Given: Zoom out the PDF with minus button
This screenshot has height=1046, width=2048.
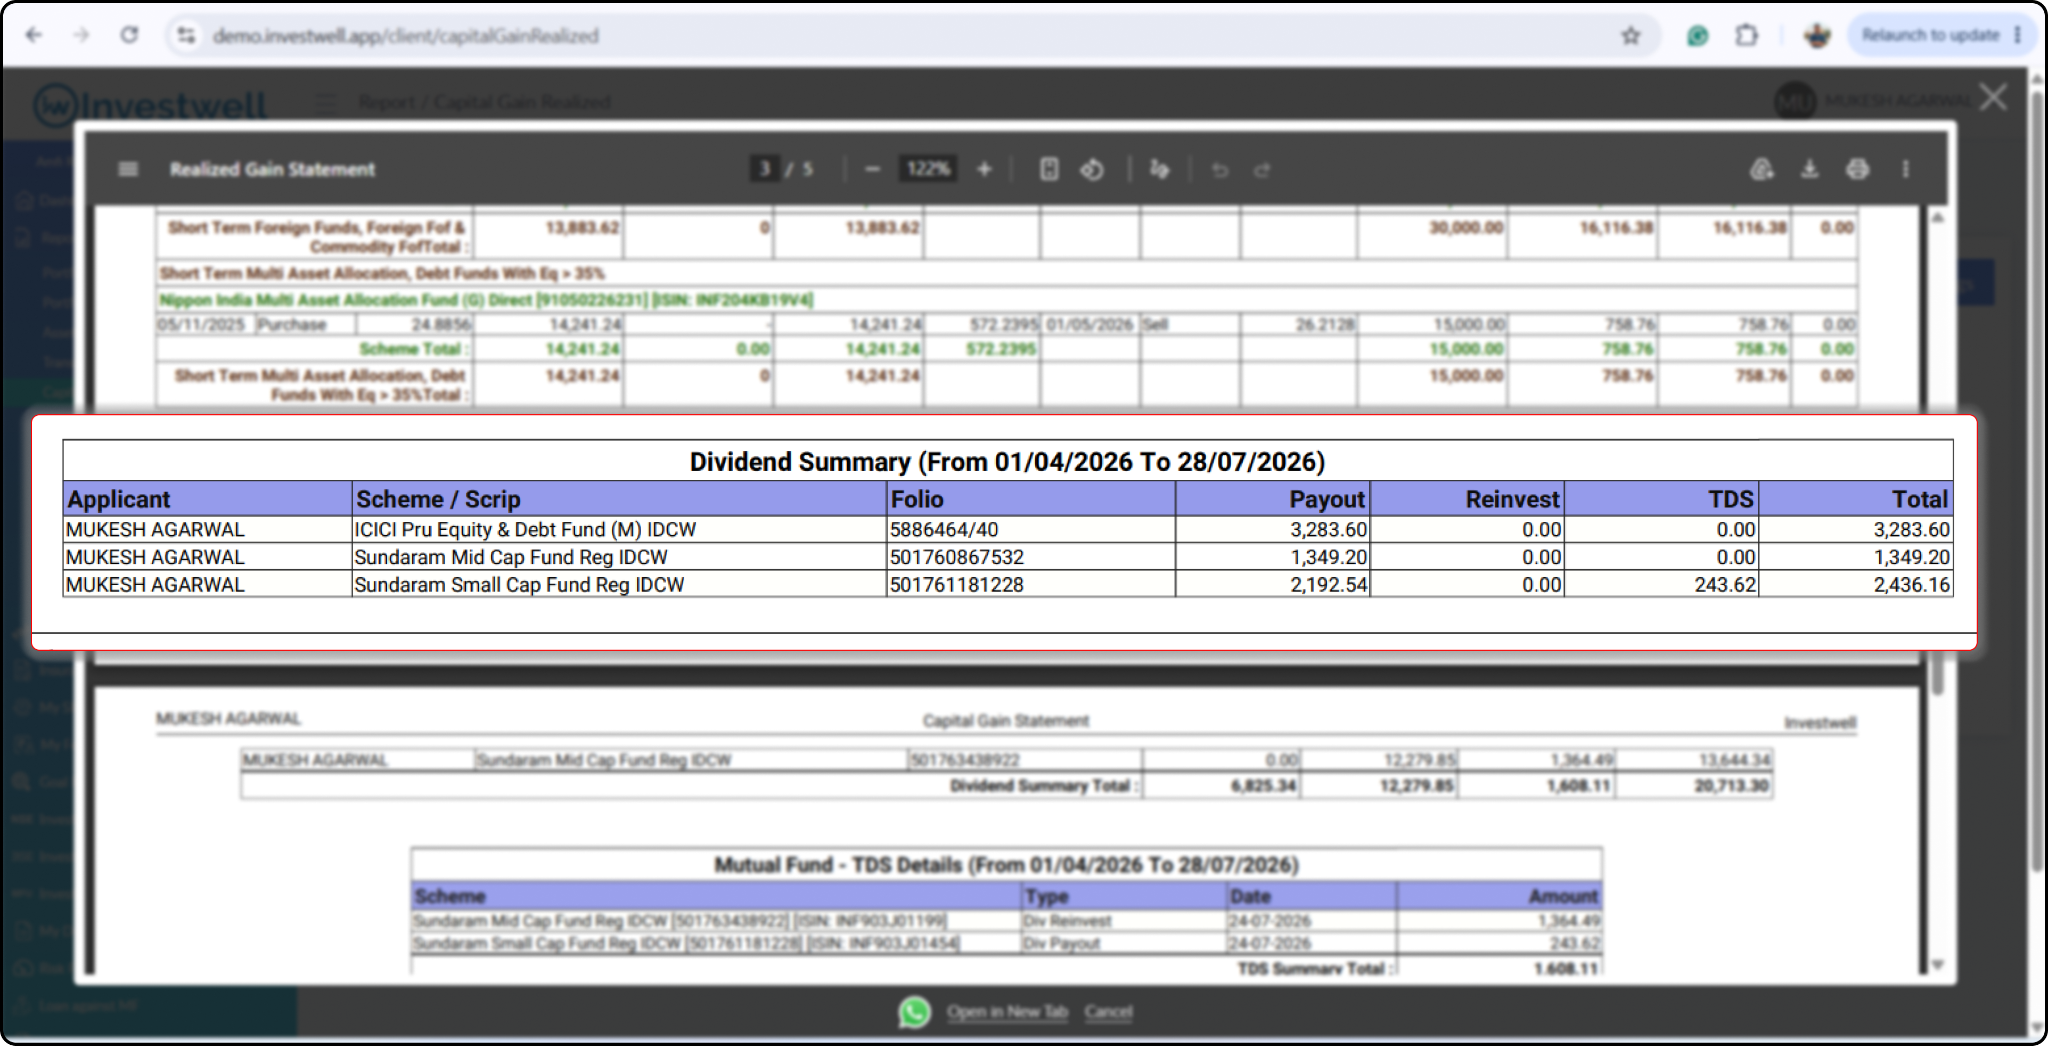Looking at the screenshot, I should tap(872, 169).
